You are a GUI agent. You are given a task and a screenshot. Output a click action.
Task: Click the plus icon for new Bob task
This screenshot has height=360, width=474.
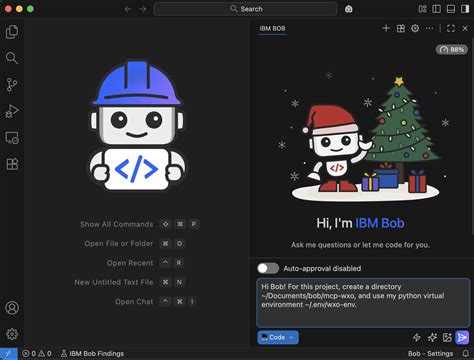coord(386,28)
